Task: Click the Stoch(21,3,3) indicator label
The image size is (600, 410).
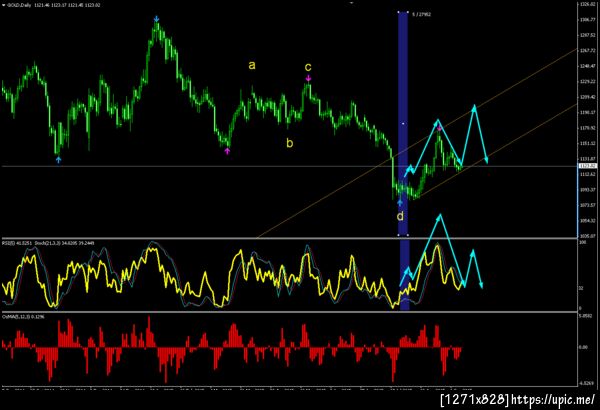Action: 65,243
